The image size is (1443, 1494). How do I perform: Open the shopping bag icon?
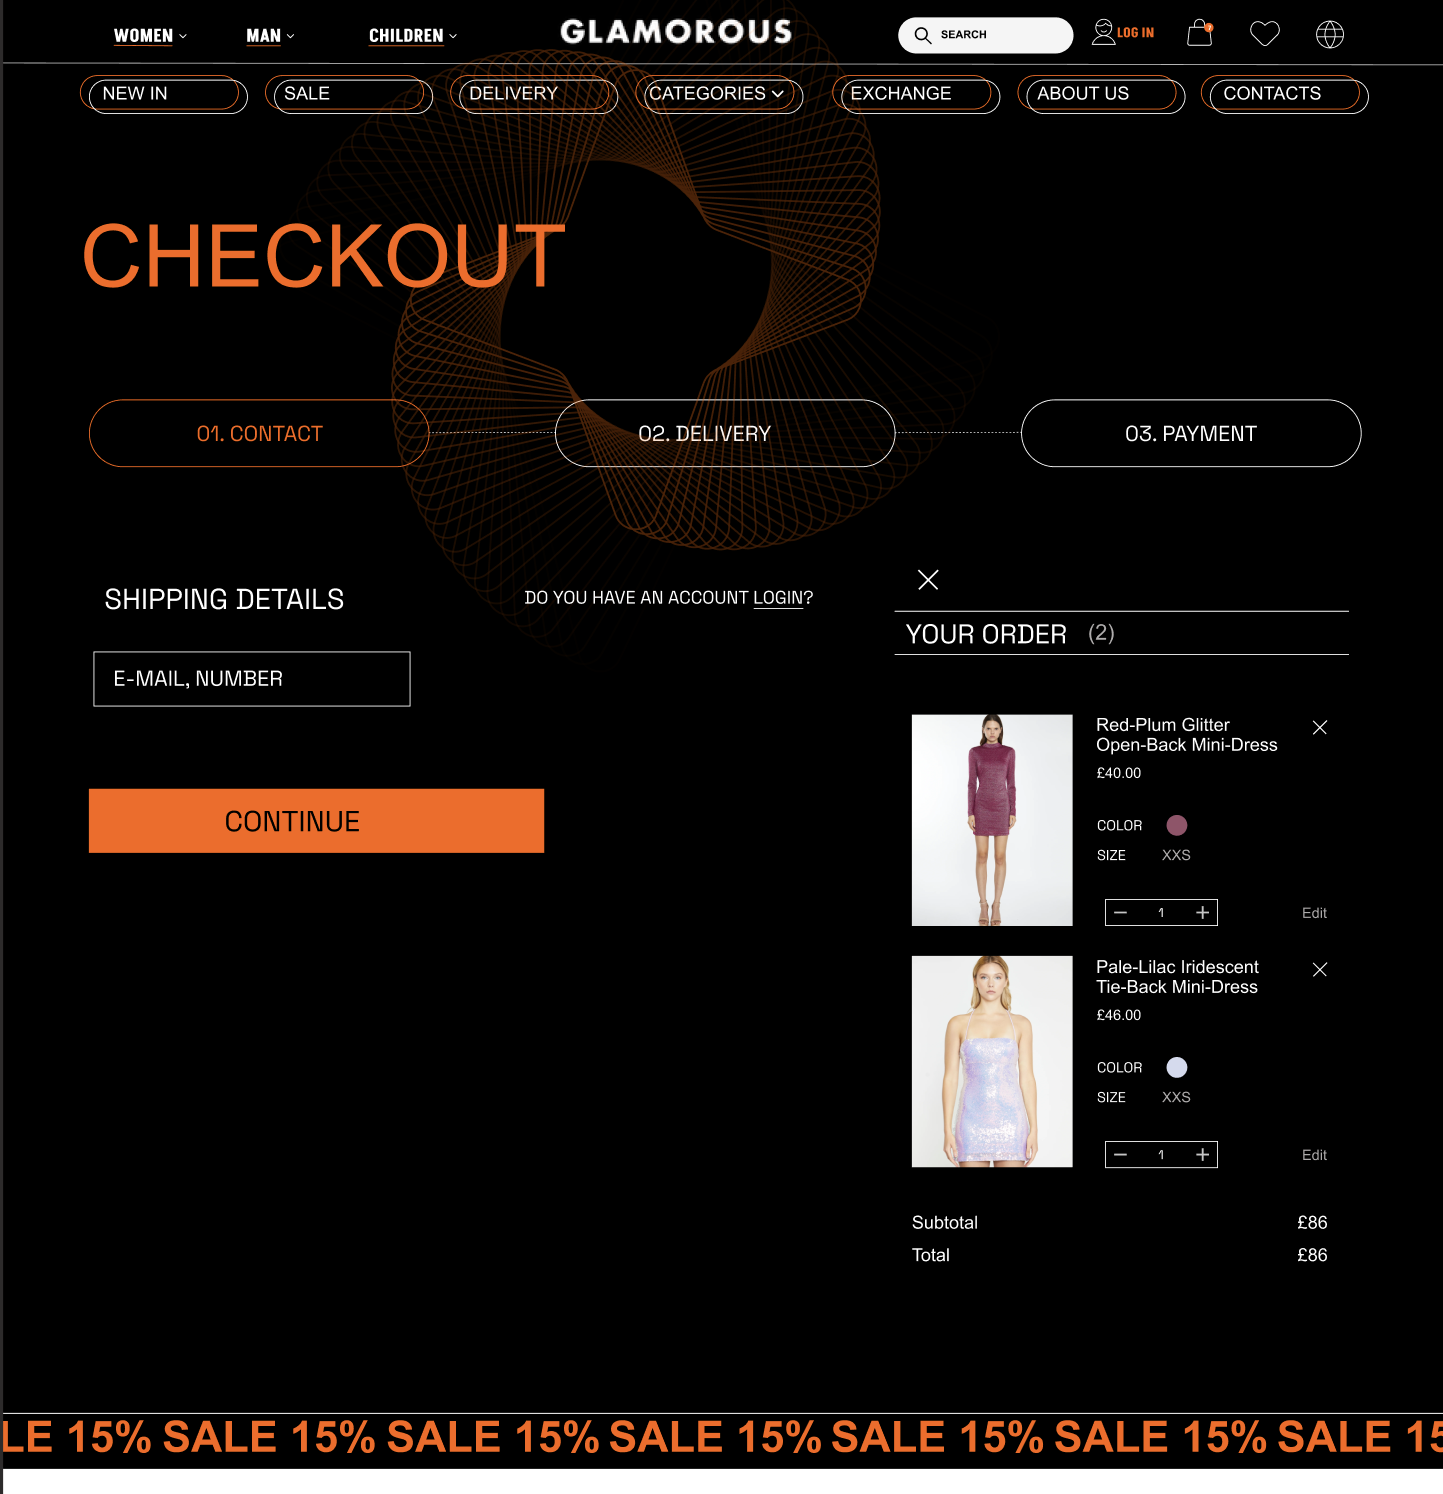[x=1199, y=34]
